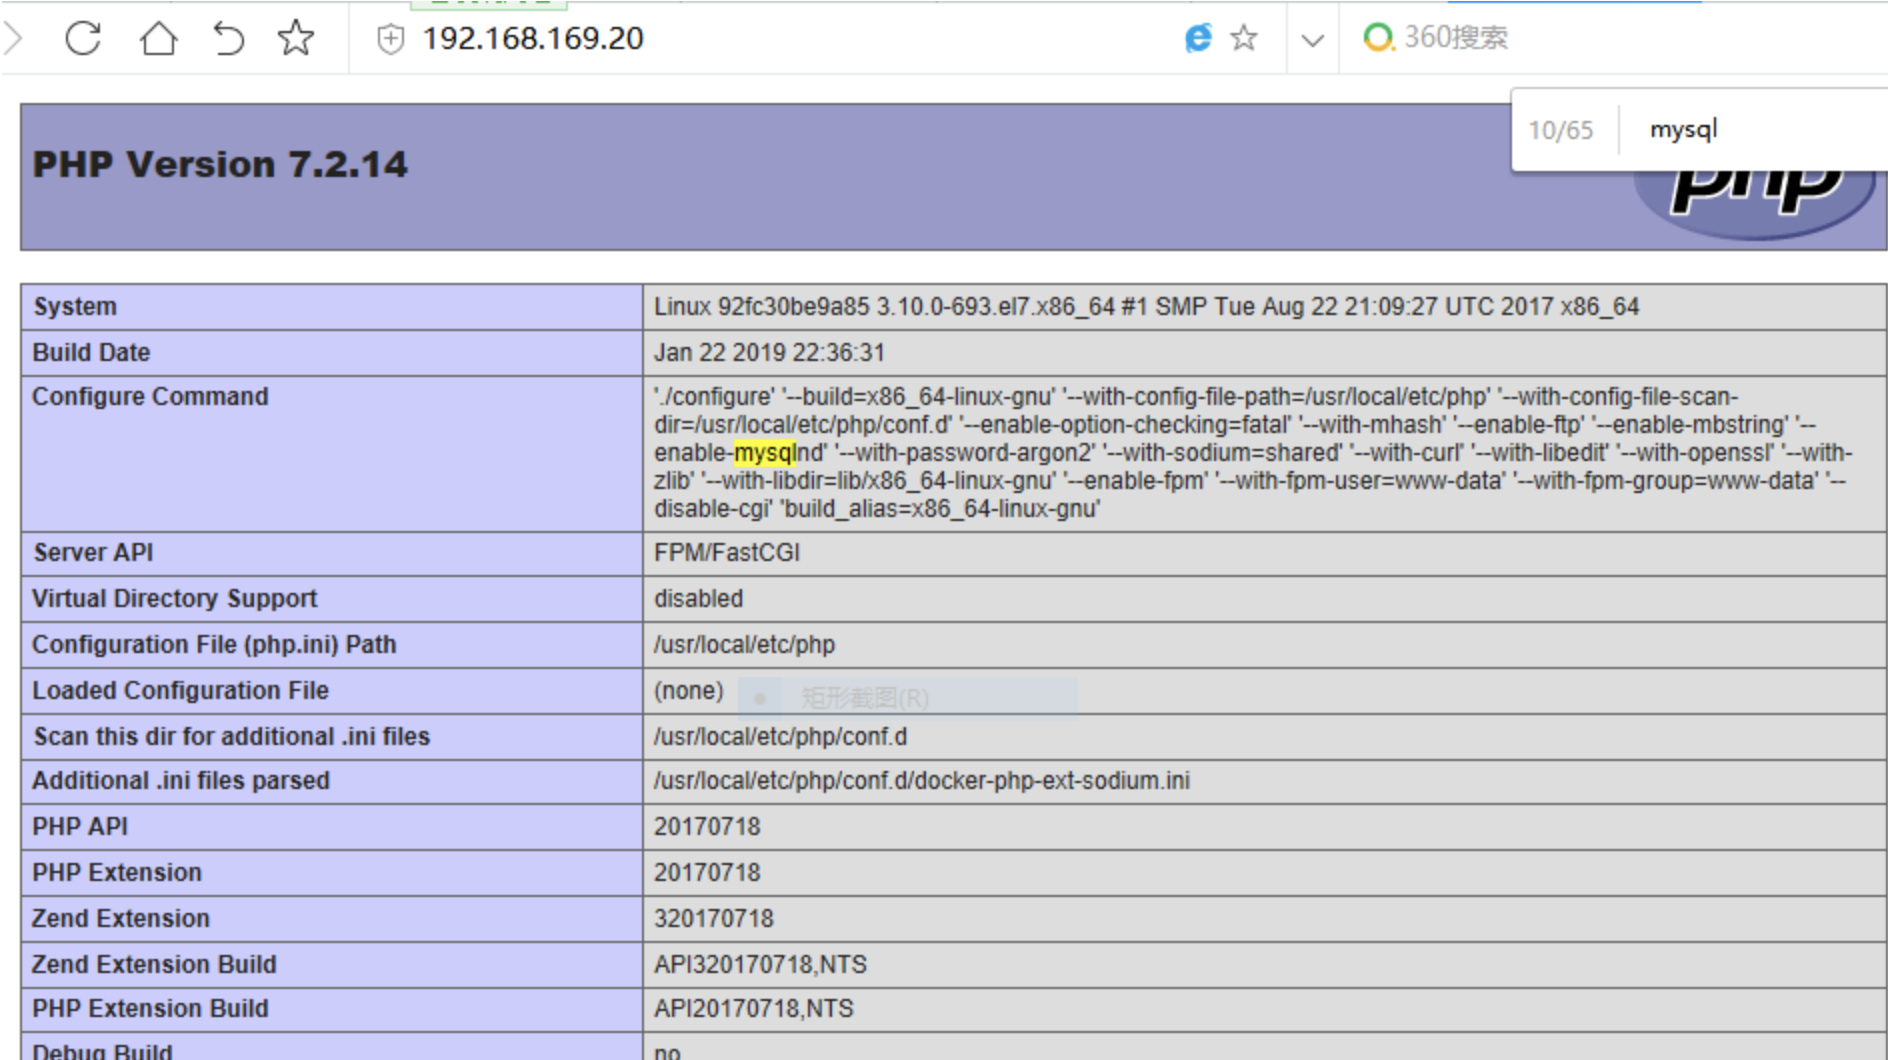Select the Server API label
This screenshot has height=1060, width=1888.
(x=93, y=553)
